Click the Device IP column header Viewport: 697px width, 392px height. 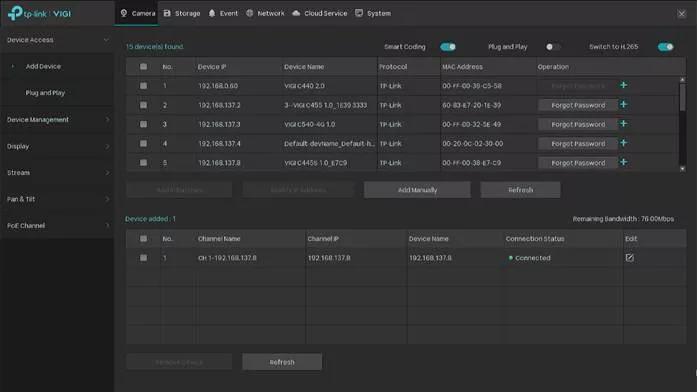tap(212, 67)
